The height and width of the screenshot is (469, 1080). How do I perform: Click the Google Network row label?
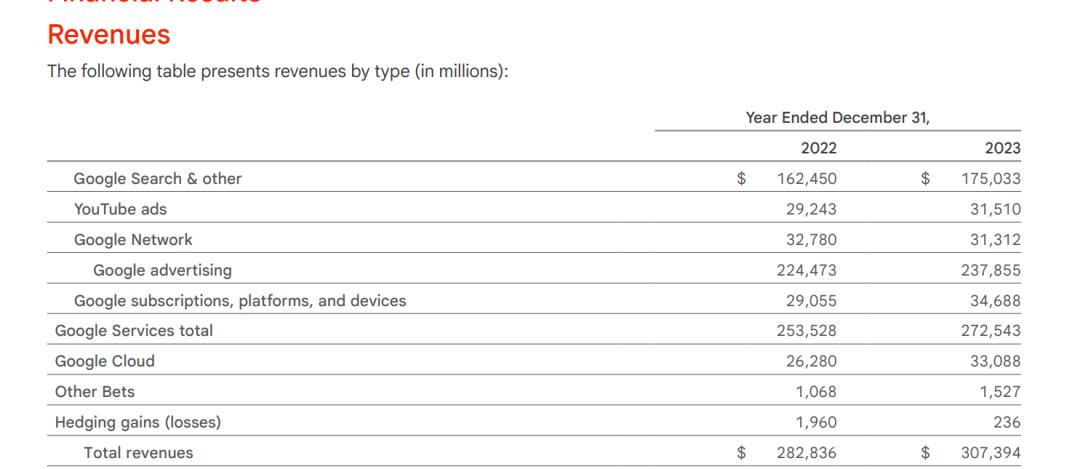tap(133, 239)
